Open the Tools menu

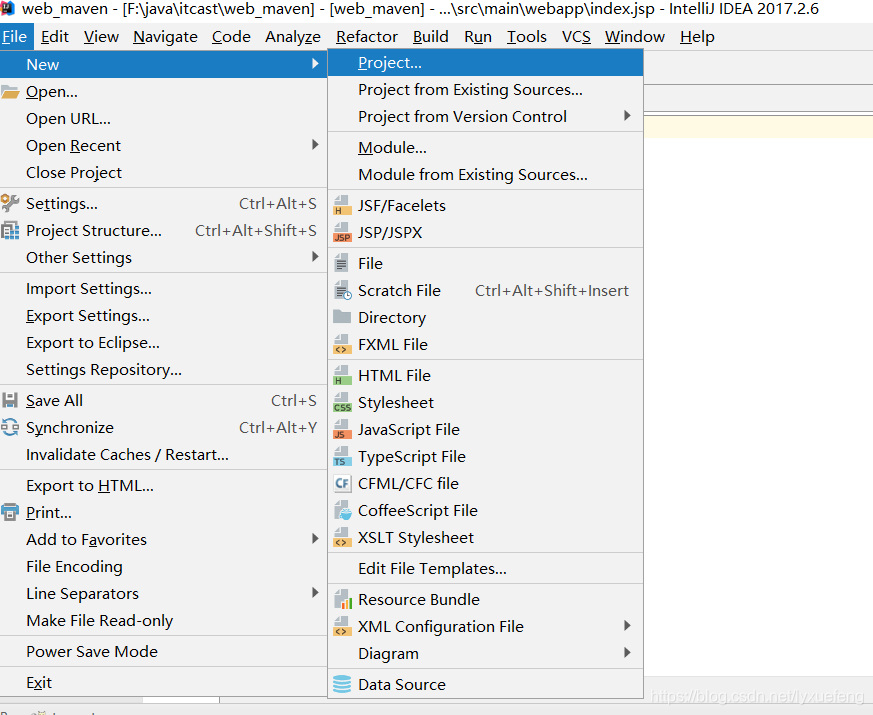tap(527, 37)
